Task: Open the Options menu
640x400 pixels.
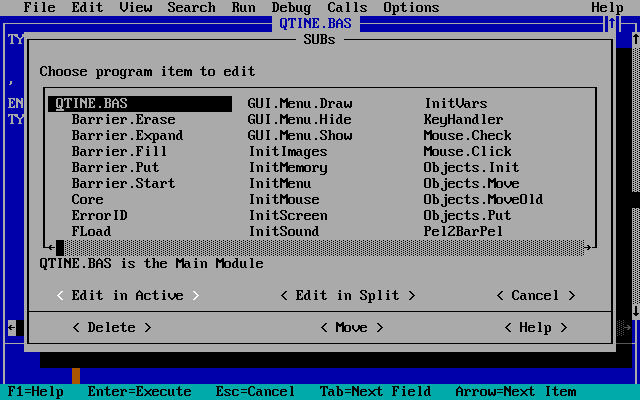Action: [411, 7]
